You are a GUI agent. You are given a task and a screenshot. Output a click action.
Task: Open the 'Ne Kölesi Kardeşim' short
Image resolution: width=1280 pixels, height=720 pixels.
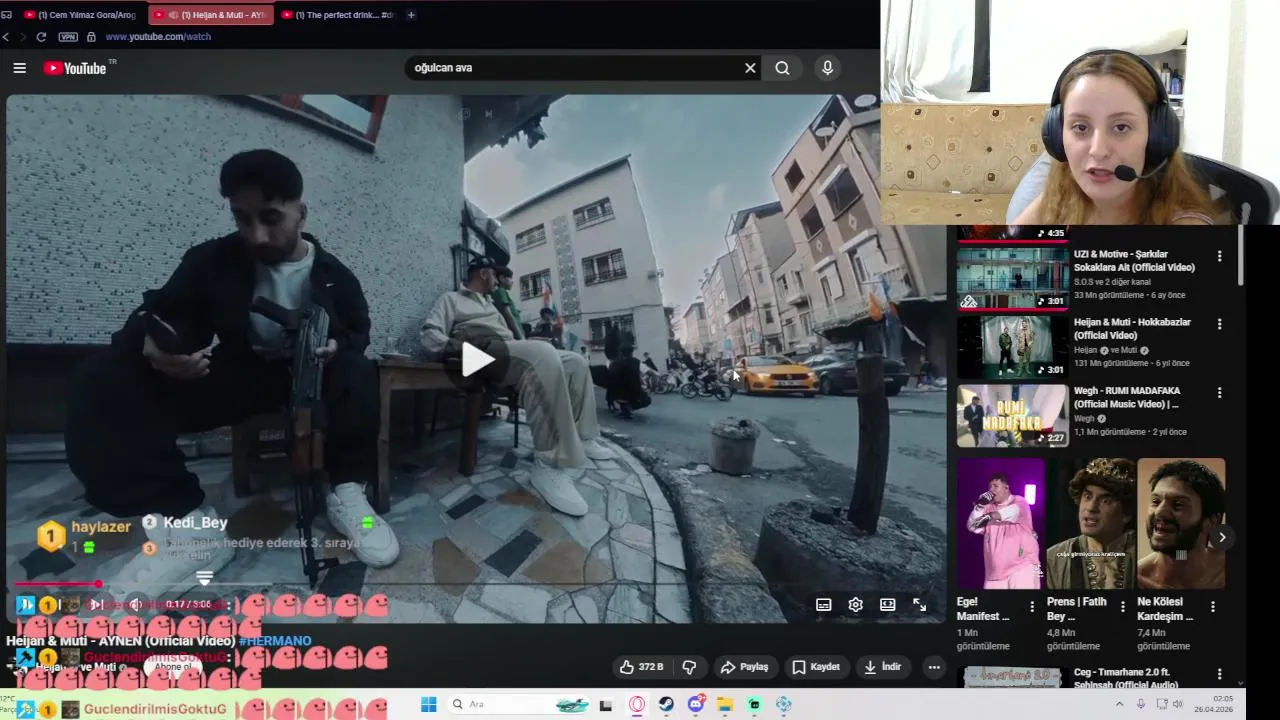click(1181, 523)
